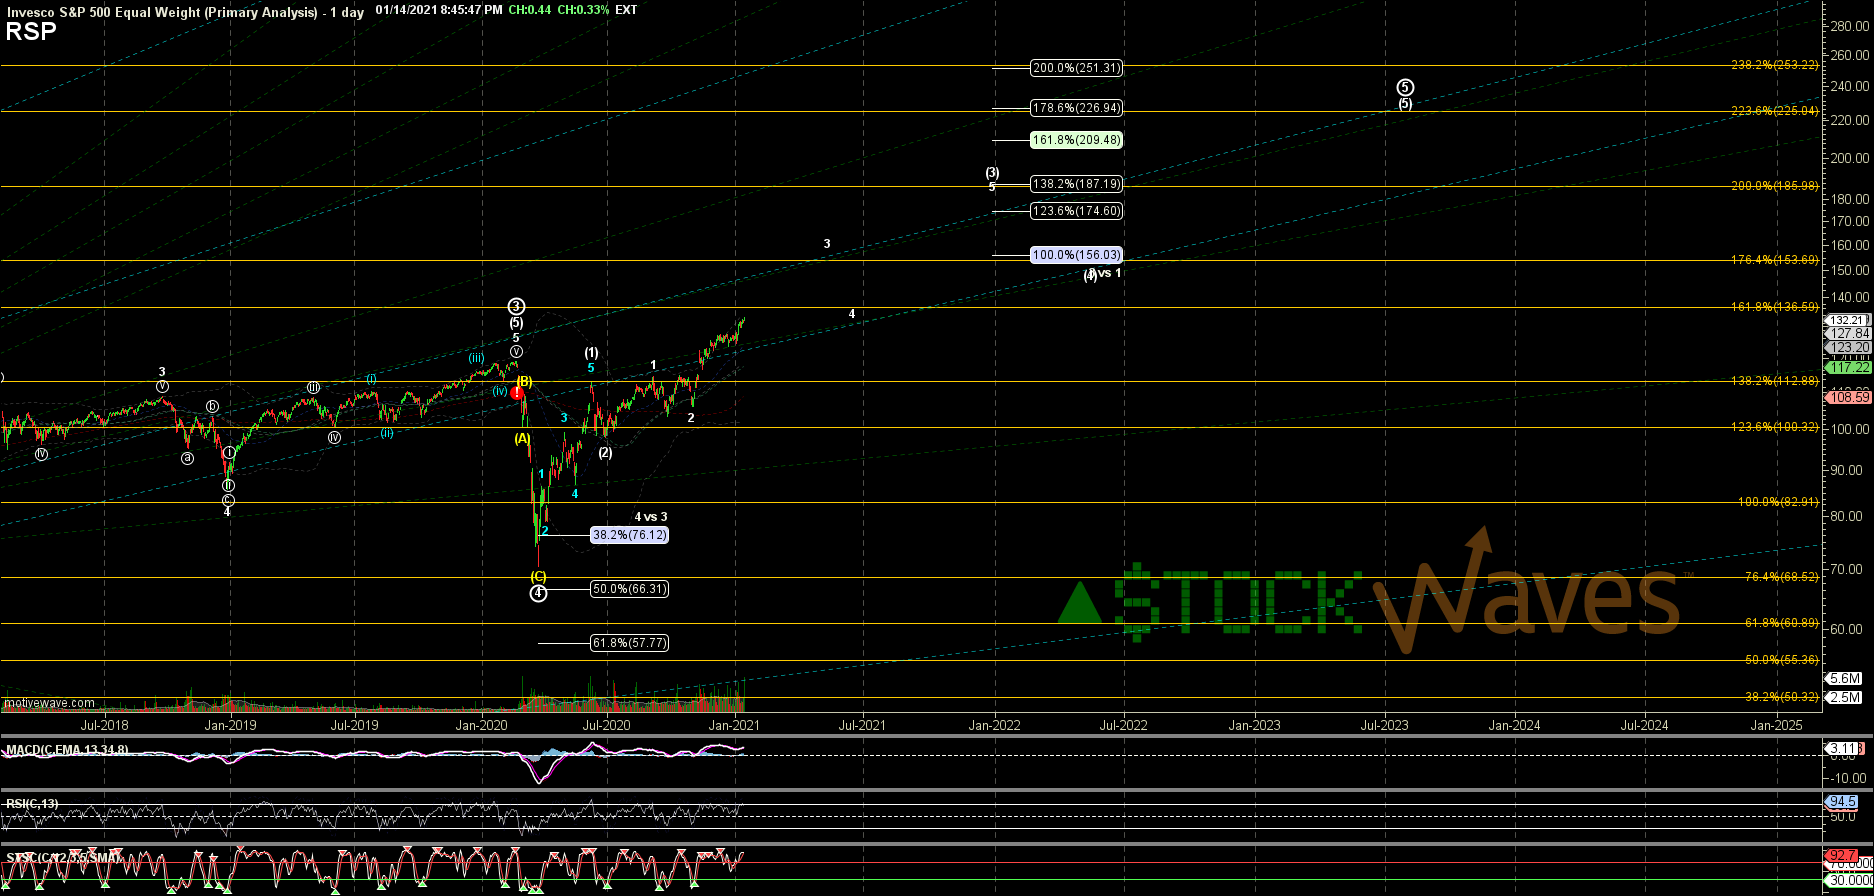Click 280.00 on the price axis
Viewport: 1874px width, 896px height.
point(1851,26)
